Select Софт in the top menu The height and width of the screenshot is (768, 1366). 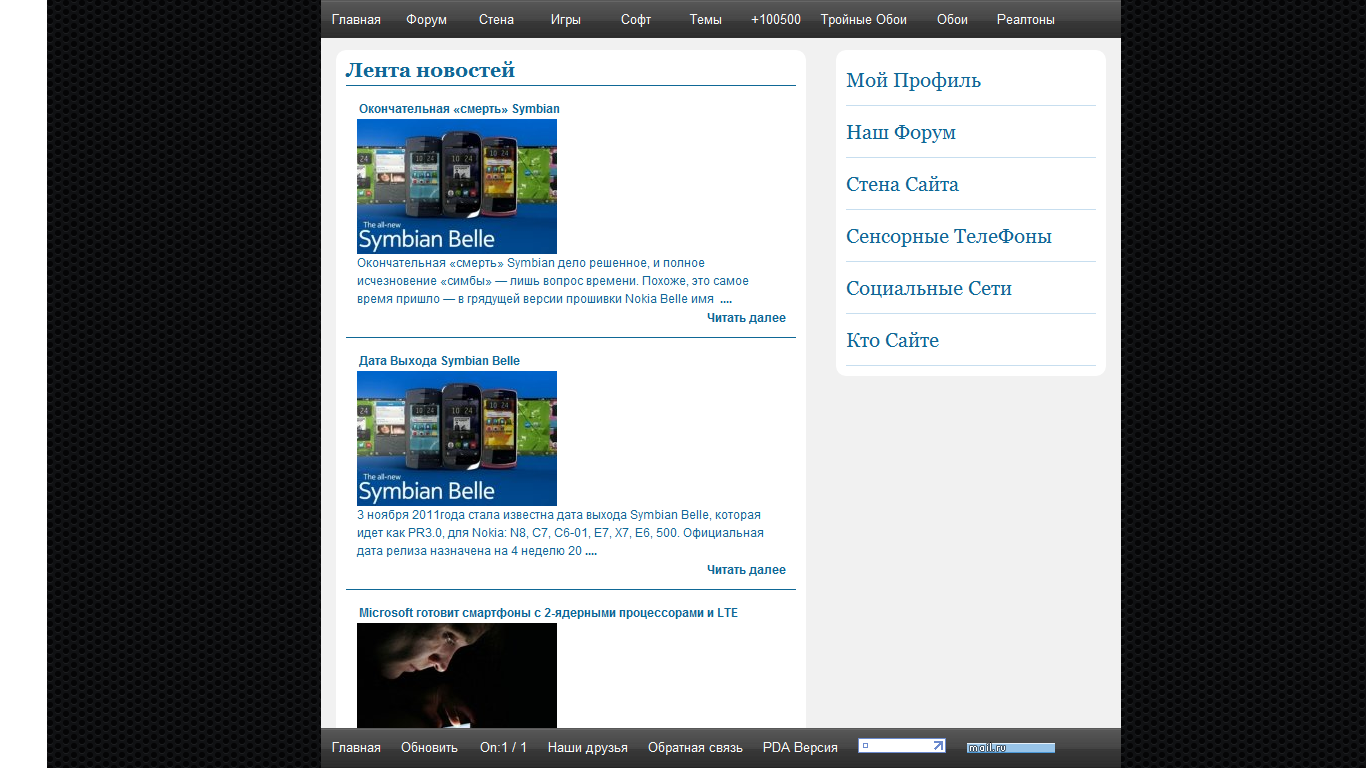pyautogui.click(x=636, y=19)
